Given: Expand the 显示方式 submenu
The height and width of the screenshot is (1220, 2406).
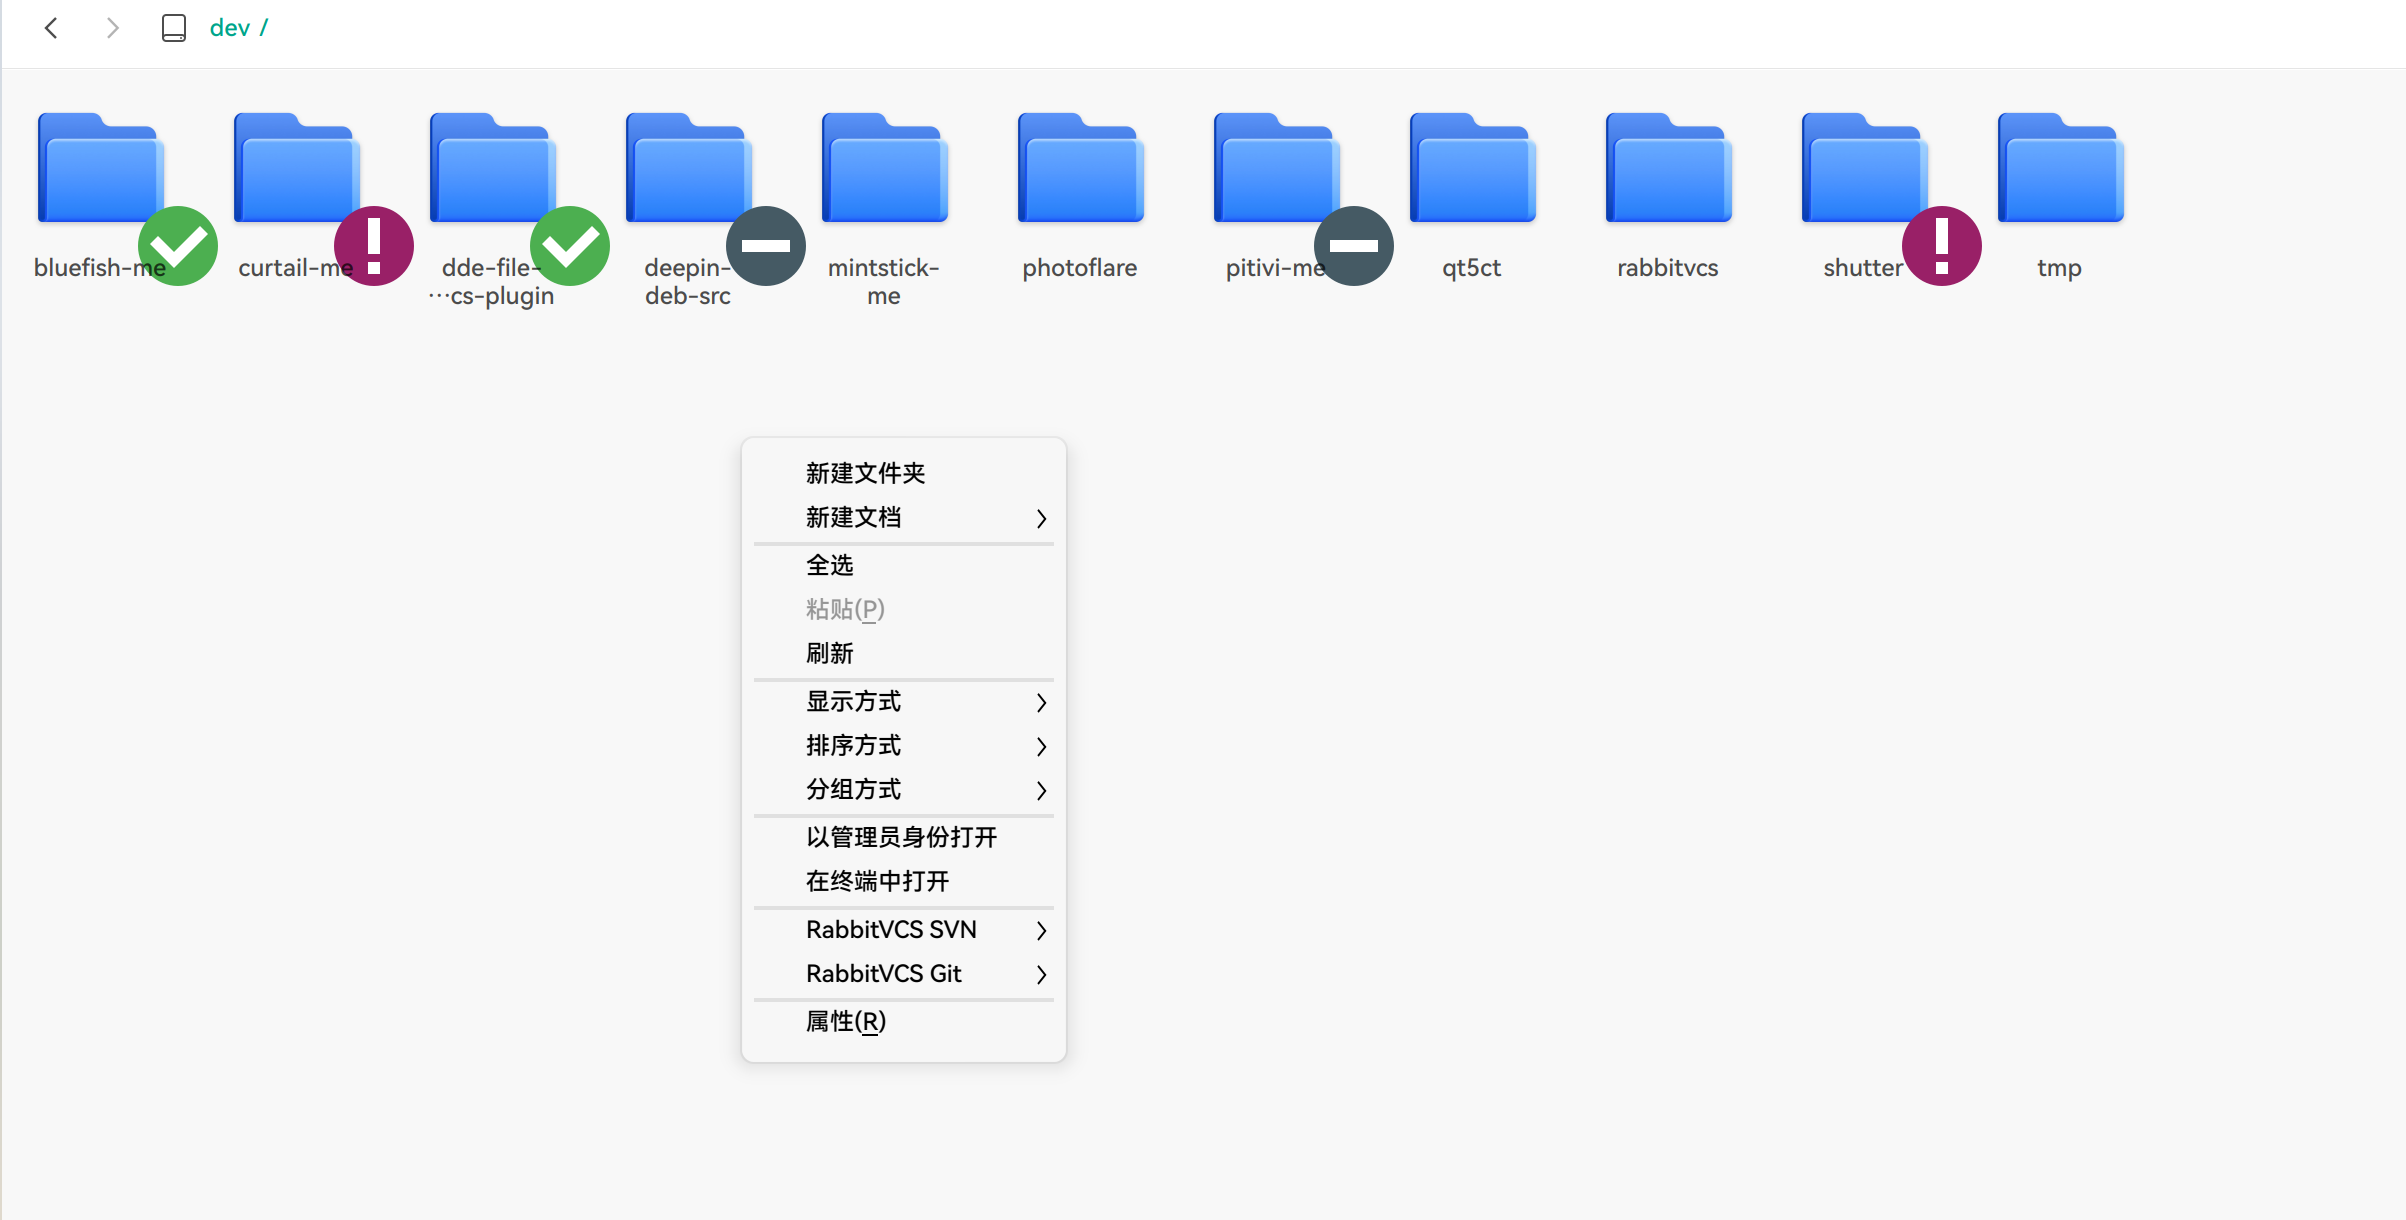Looking at the screenshot, I should tap(903, 702).
